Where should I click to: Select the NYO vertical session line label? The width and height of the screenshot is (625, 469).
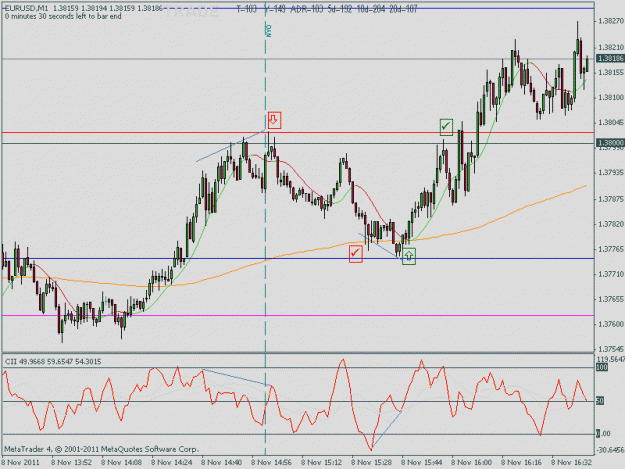click(269, 31)
